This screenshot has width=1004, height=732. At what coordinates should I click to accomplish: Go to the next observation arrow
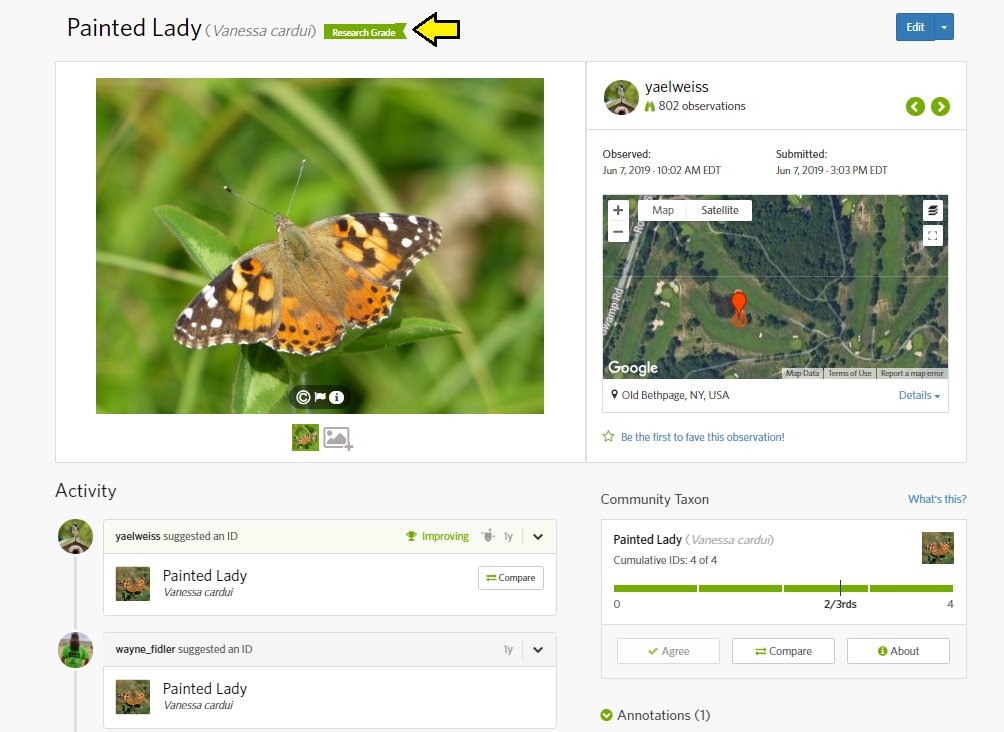940,106
